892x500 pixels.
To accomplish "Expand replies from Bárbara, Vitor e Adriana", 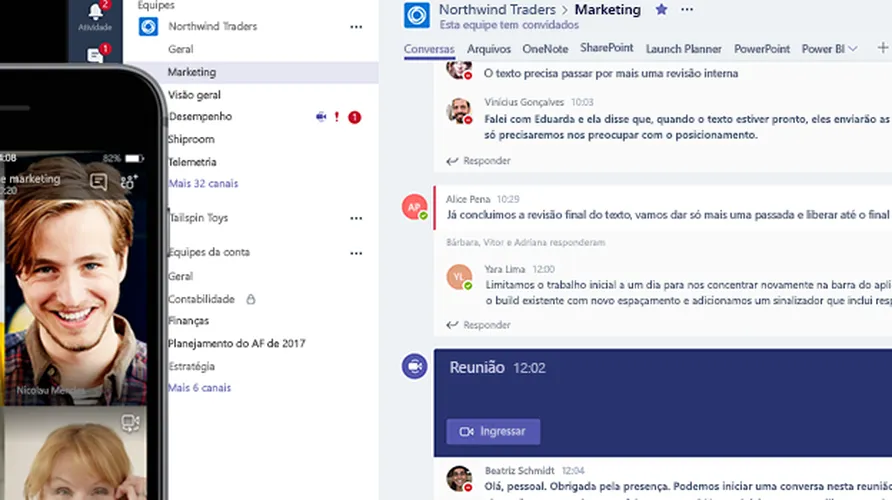I will [x=526, y=242].
